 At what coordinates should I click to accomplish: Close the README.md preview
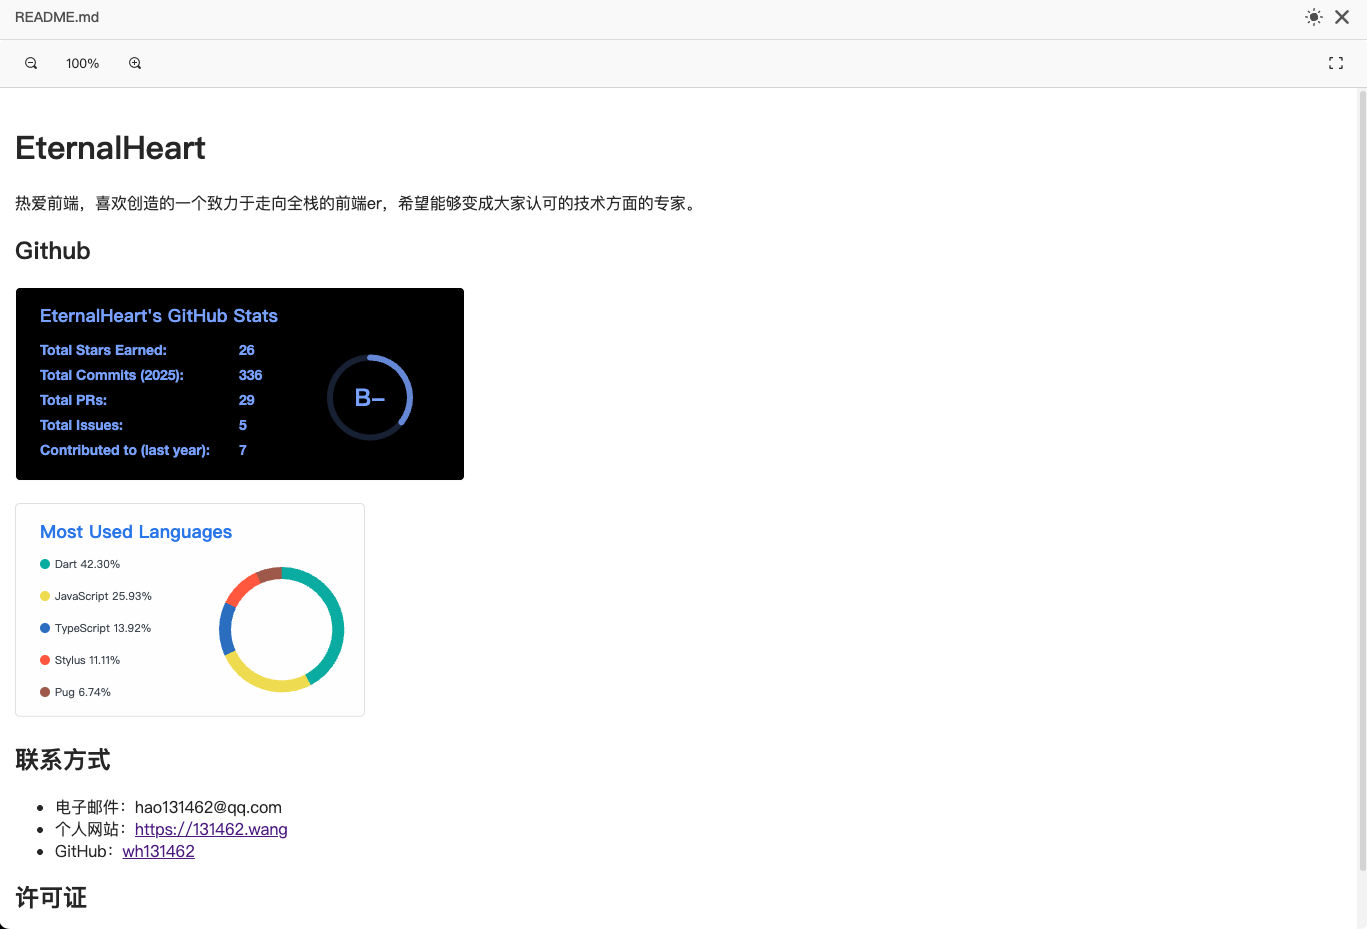[x=1342, y=17]
